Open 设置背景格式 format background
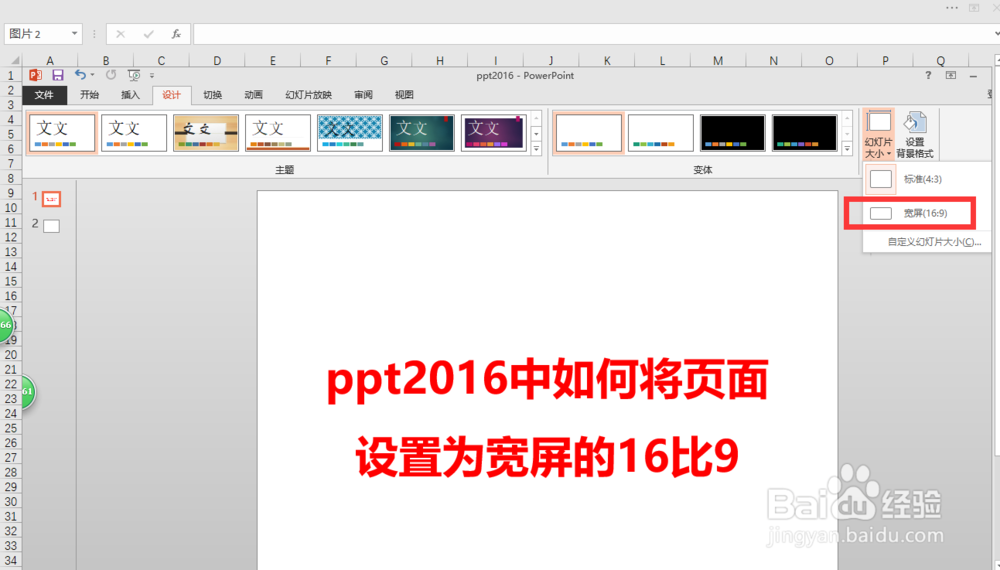1000x570 pixels. tap(915, 135)
